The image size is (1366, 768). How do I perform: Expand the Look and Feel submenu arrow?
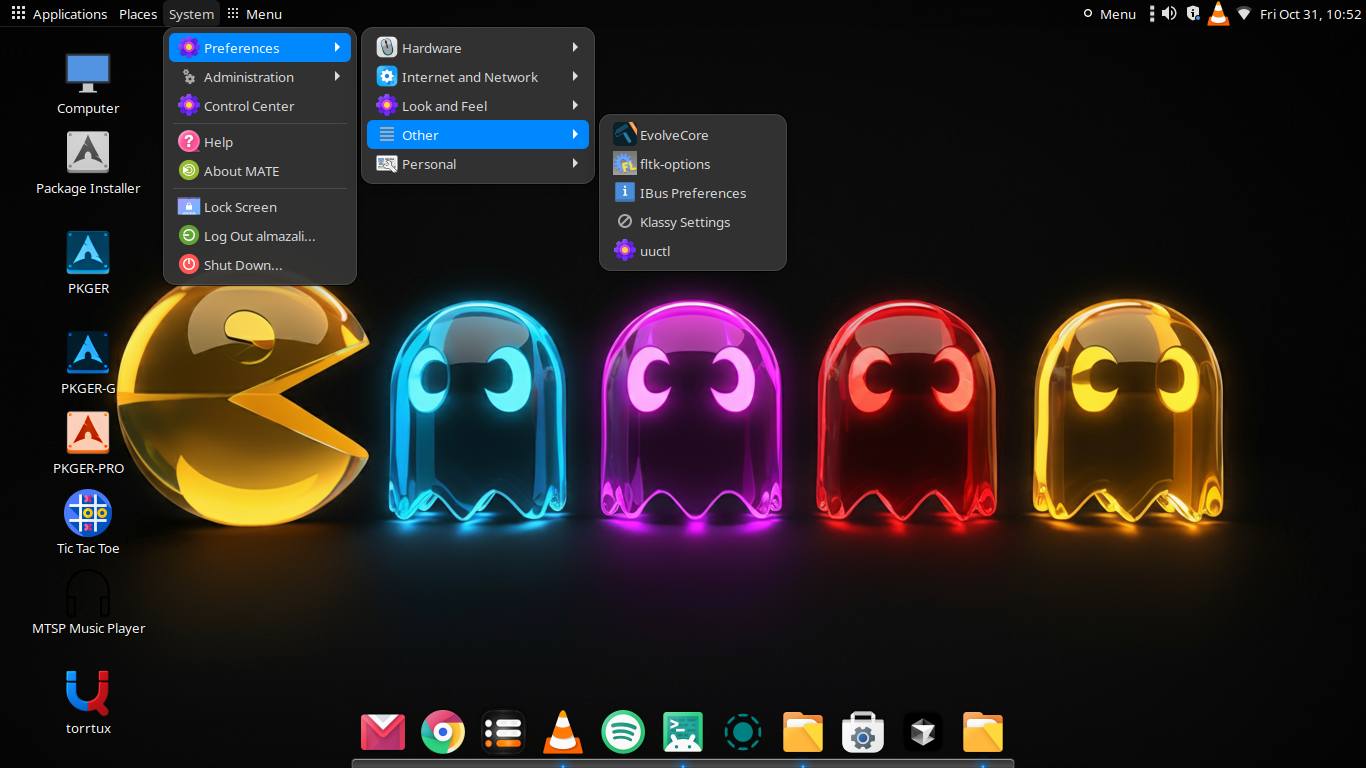(x=576, y=106)
